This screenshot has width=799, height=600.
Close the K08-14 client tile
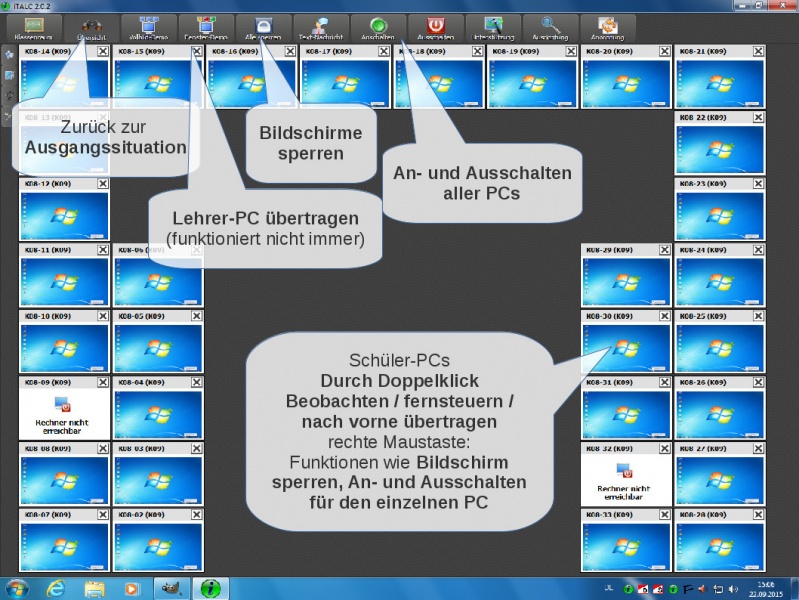(103, 51)
